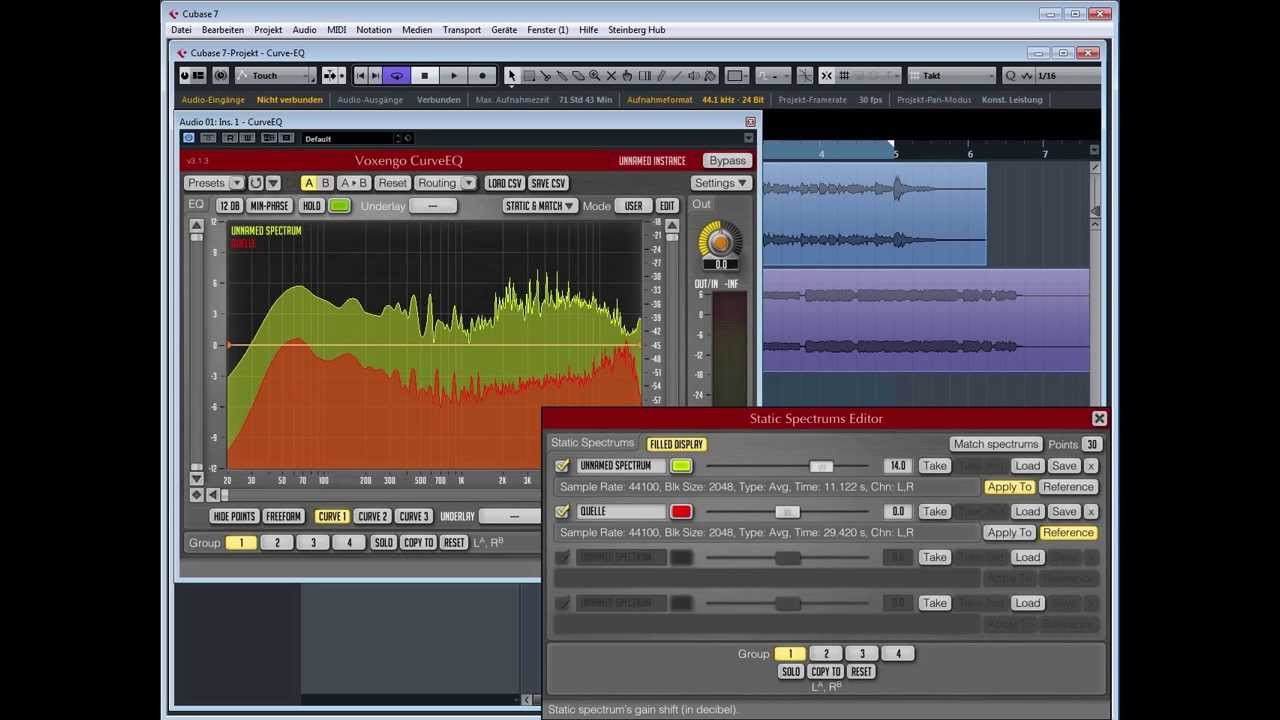The width and height of the screenshot is (1280, 720).
Task: Click the plugin power icon in CurveEQ header
Action: click(188, 138)
